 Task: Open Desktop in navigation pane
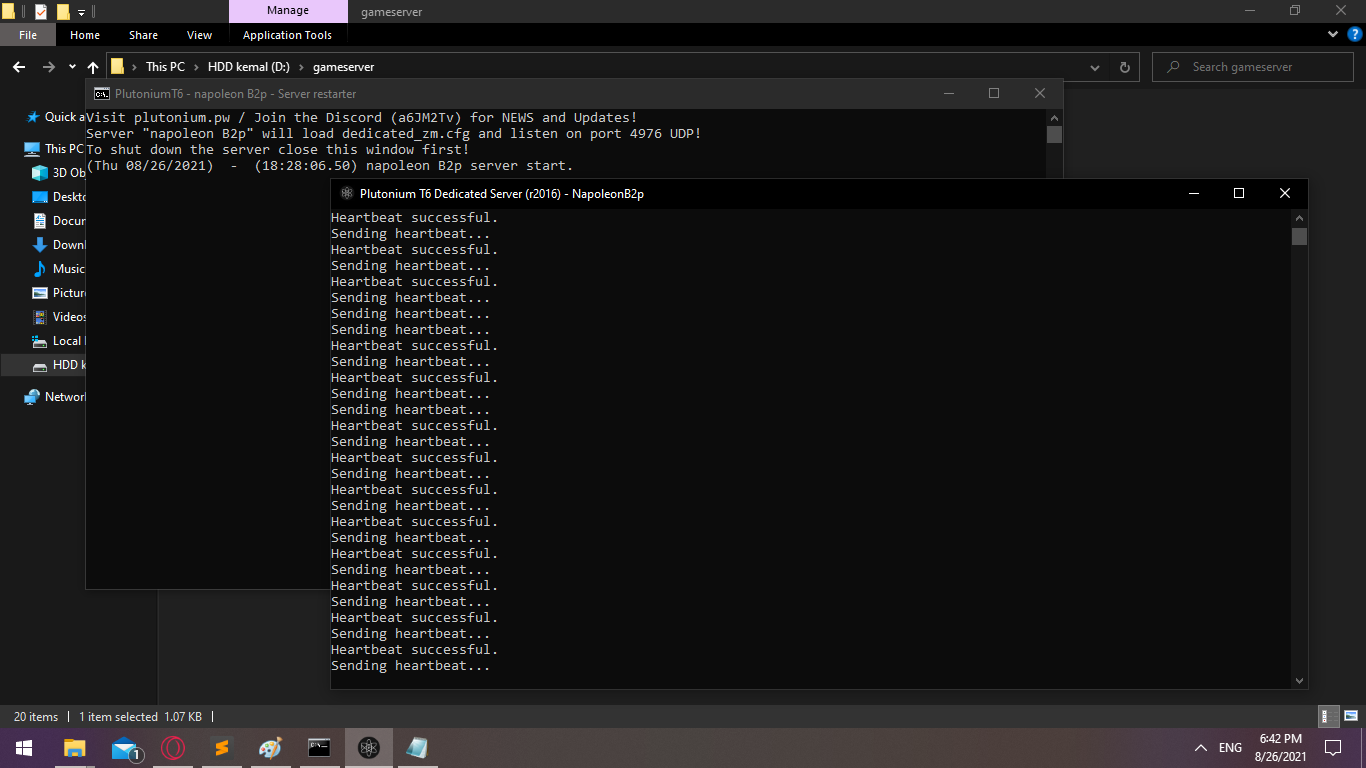coord(59,196)
